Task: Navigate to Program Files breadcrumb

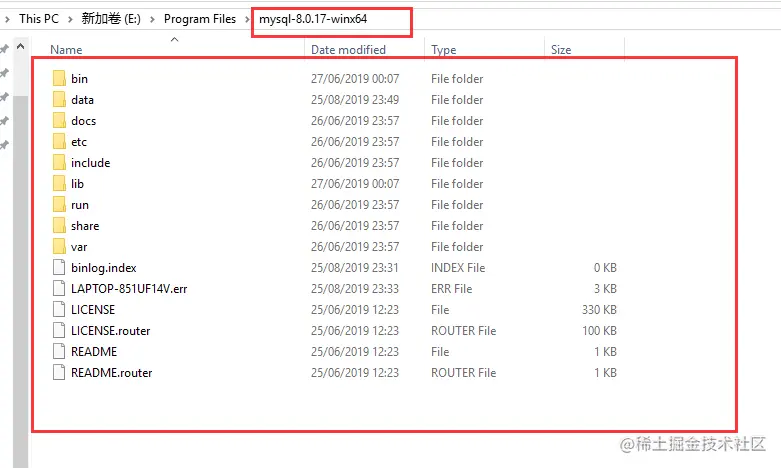Action: pyautogui.click(x=200, y=19)
